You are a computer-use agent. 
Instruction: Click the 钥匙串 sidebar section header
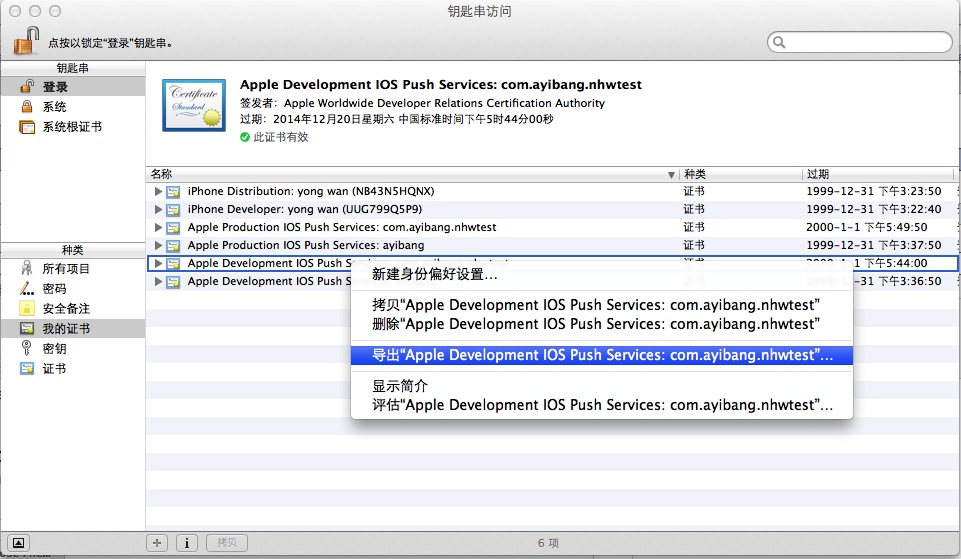72,68
